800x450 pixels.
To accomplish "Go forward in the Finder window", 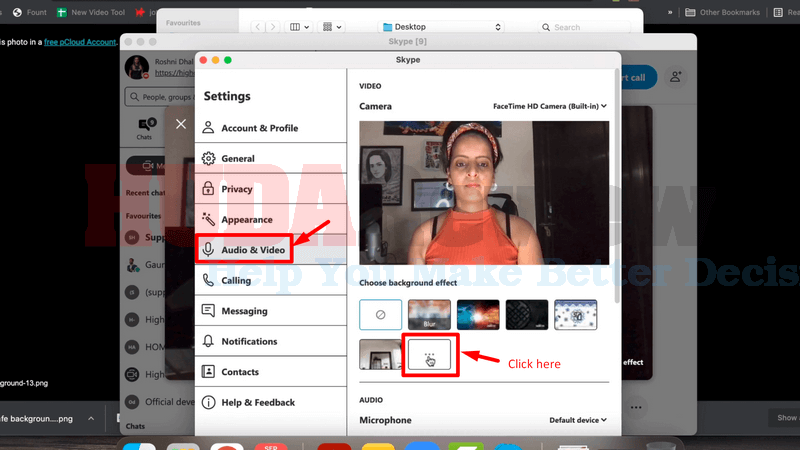I will tap(273, 27).
